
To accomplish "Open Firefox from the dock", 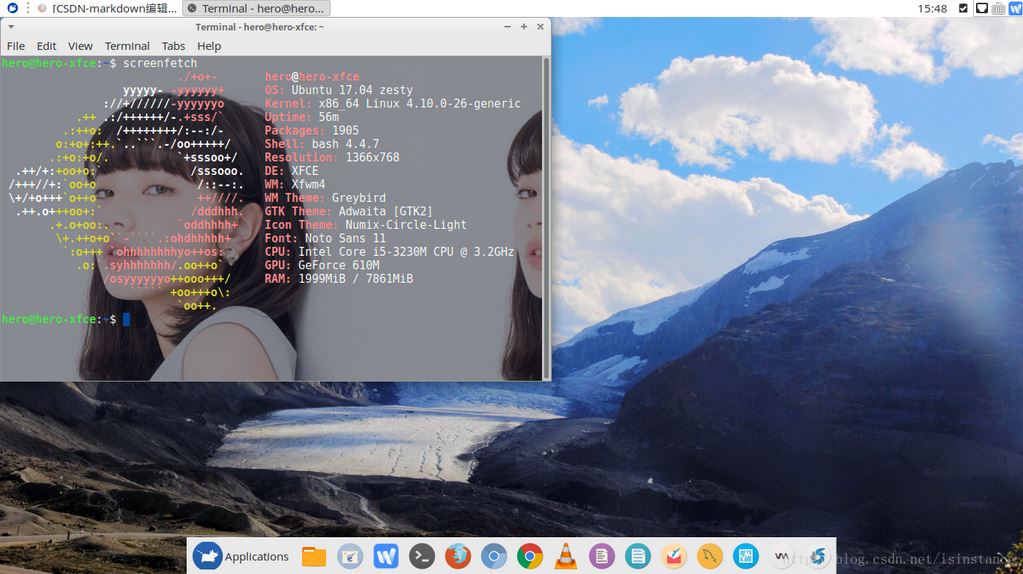I will 457,556.
